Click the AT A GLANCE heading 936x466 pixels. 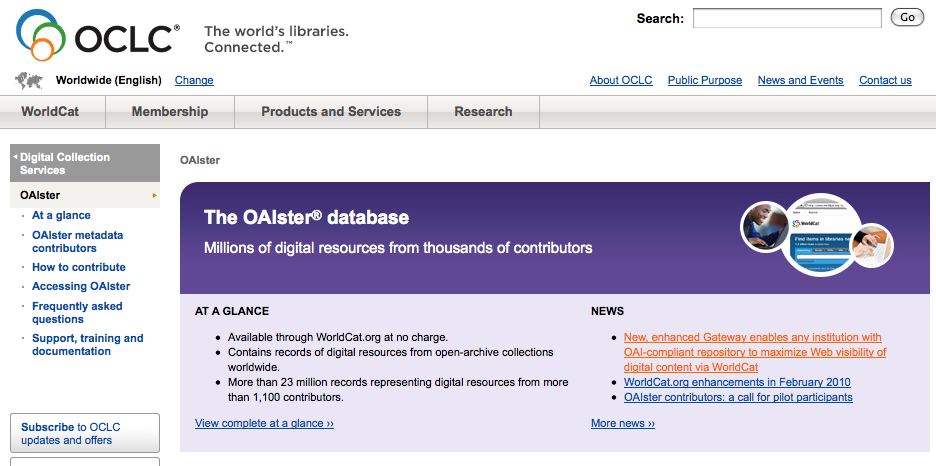232,311
